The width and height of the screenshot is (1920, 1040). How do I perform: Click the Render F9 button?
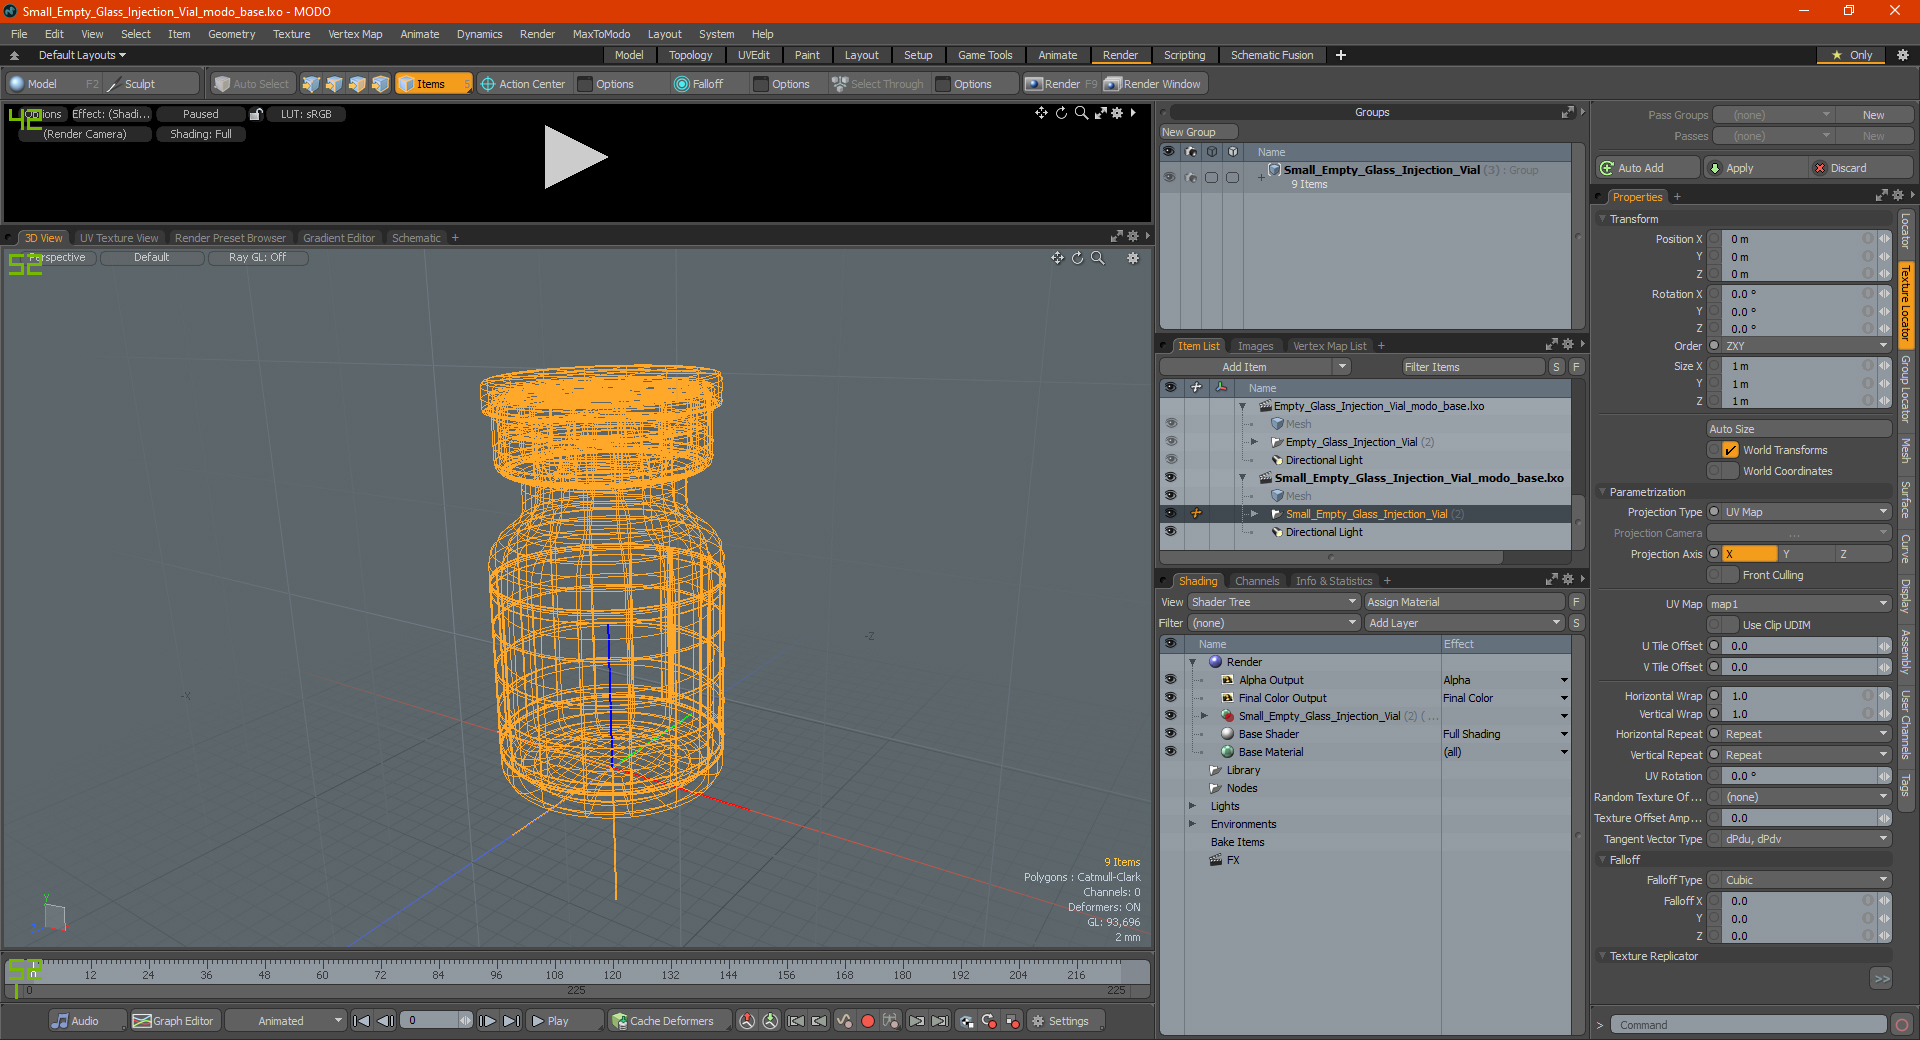1060,84
